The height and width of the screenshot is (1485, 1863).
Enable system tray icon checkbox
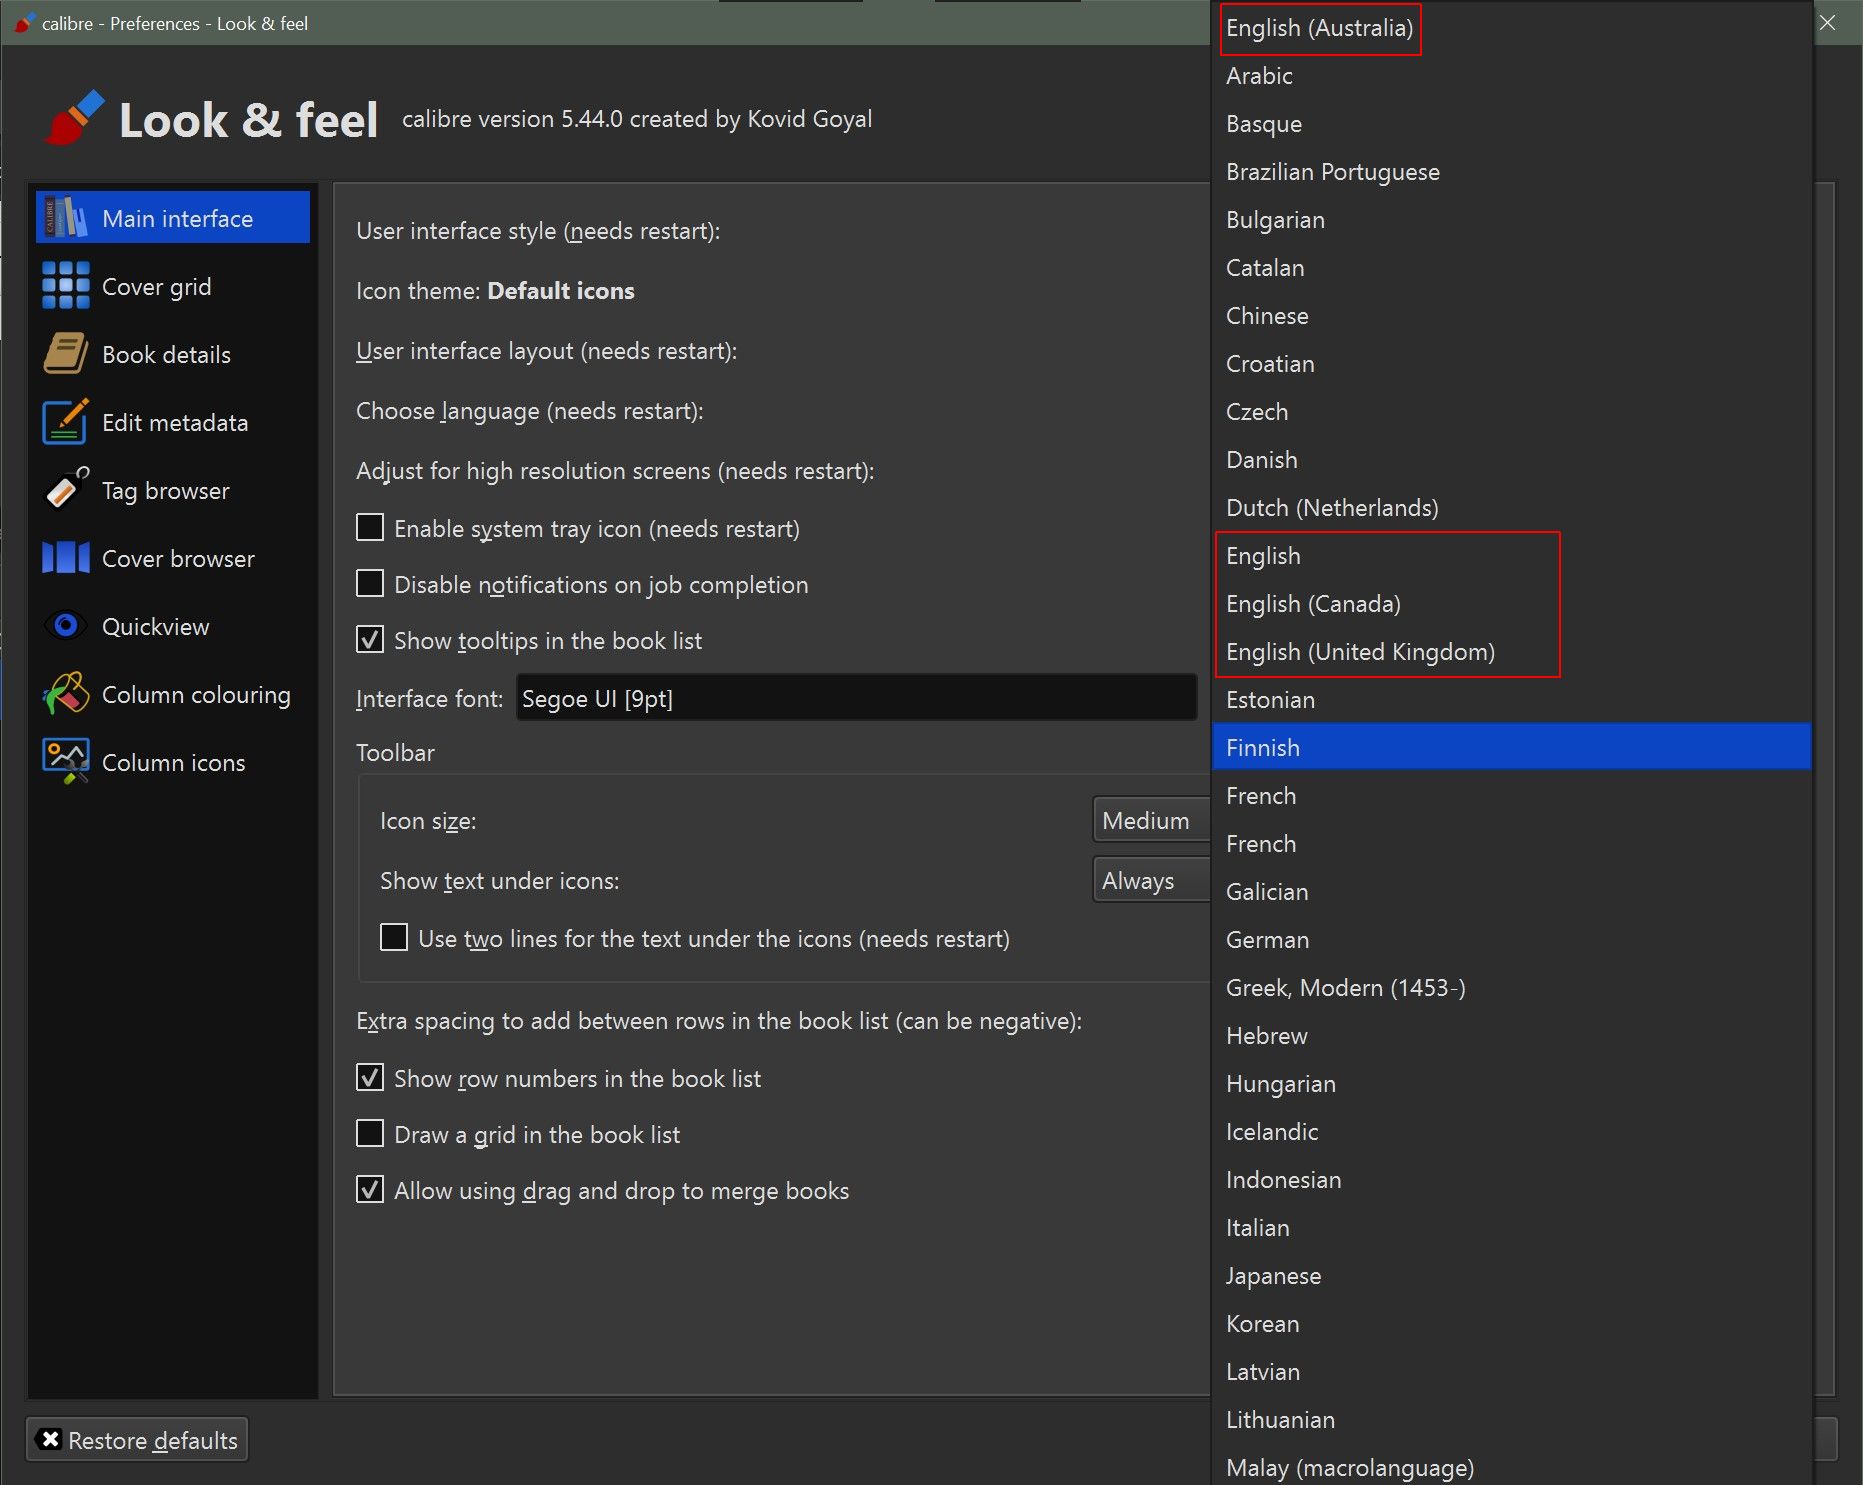[x=370, y=528]
